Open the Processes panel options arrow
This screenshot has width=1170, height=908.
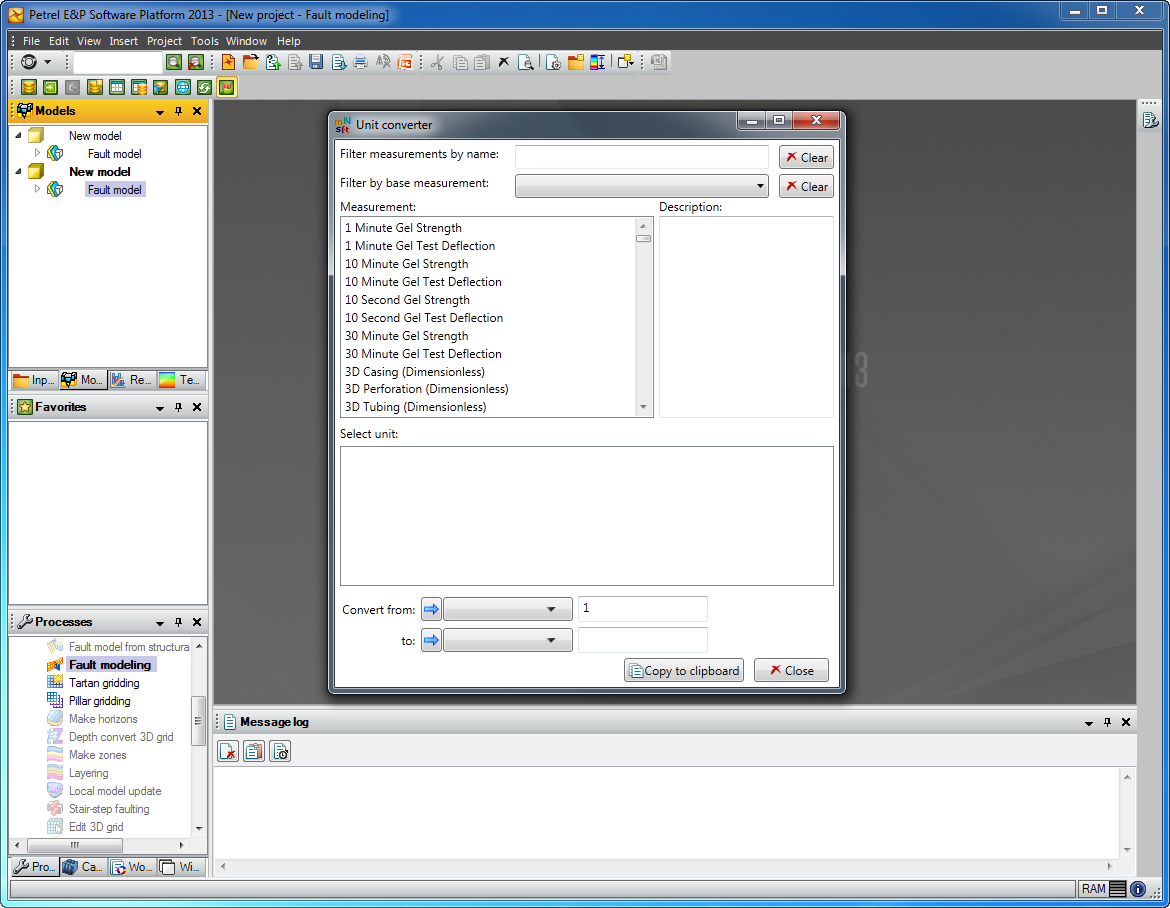[x=160, y=623]
